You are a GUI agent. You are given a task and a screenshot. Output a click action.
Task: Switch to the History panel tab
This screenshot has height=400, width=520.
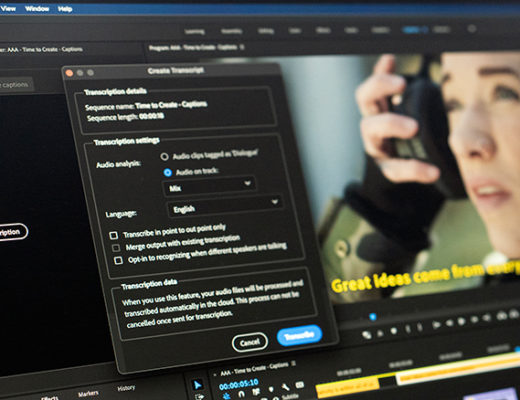[x=126, y=388]
